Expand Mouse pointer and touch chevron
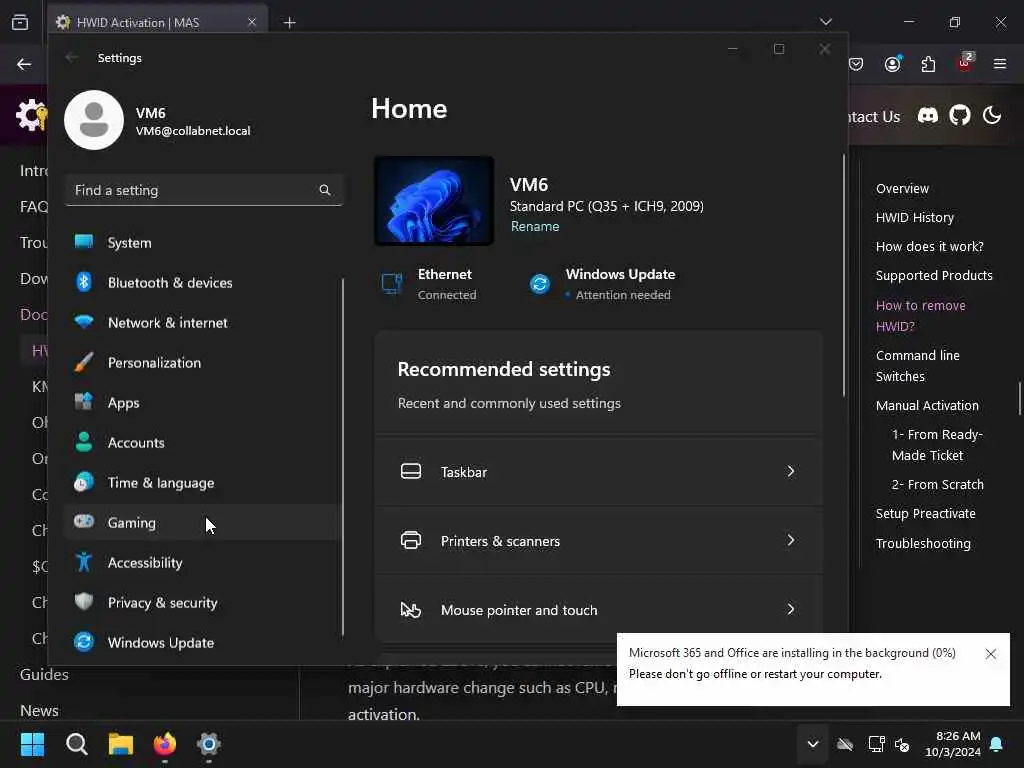 [791, 609]
